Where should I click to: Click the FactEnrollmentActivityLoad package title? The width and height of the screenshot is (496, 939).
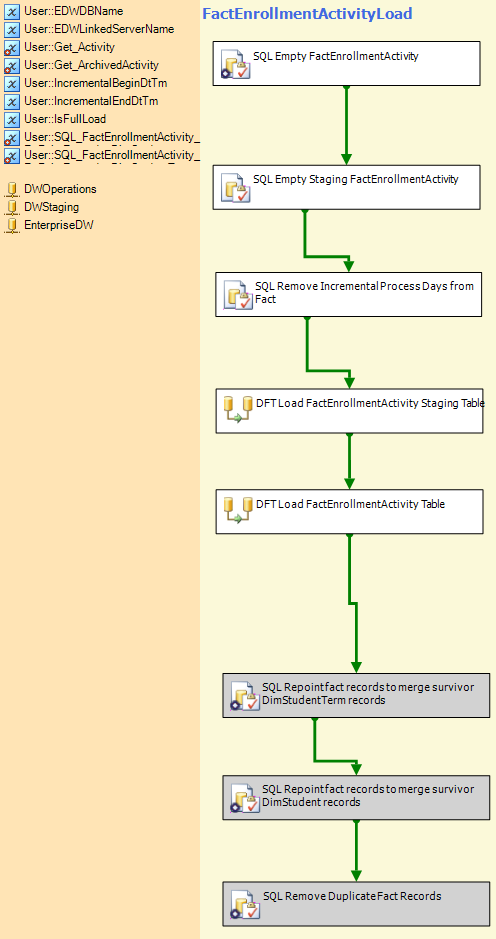click(x=307, y=14)
